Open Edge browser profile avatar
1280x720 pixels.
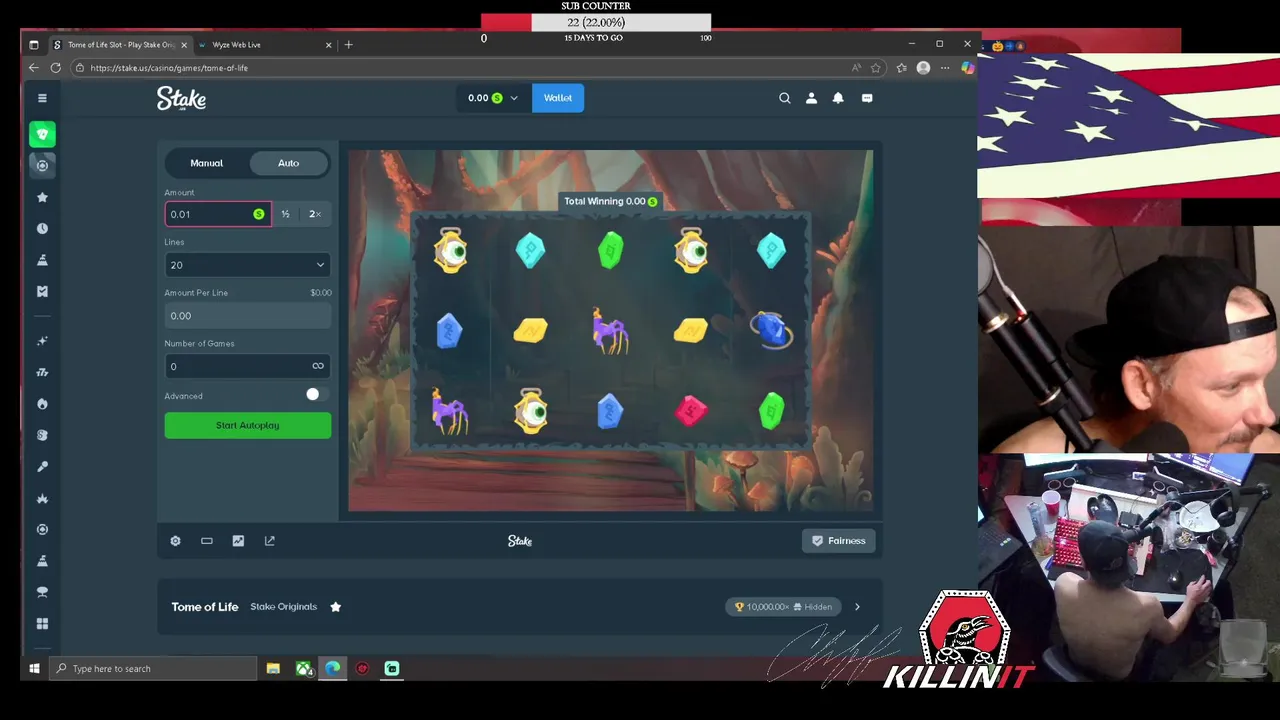[x=923, y=68]
